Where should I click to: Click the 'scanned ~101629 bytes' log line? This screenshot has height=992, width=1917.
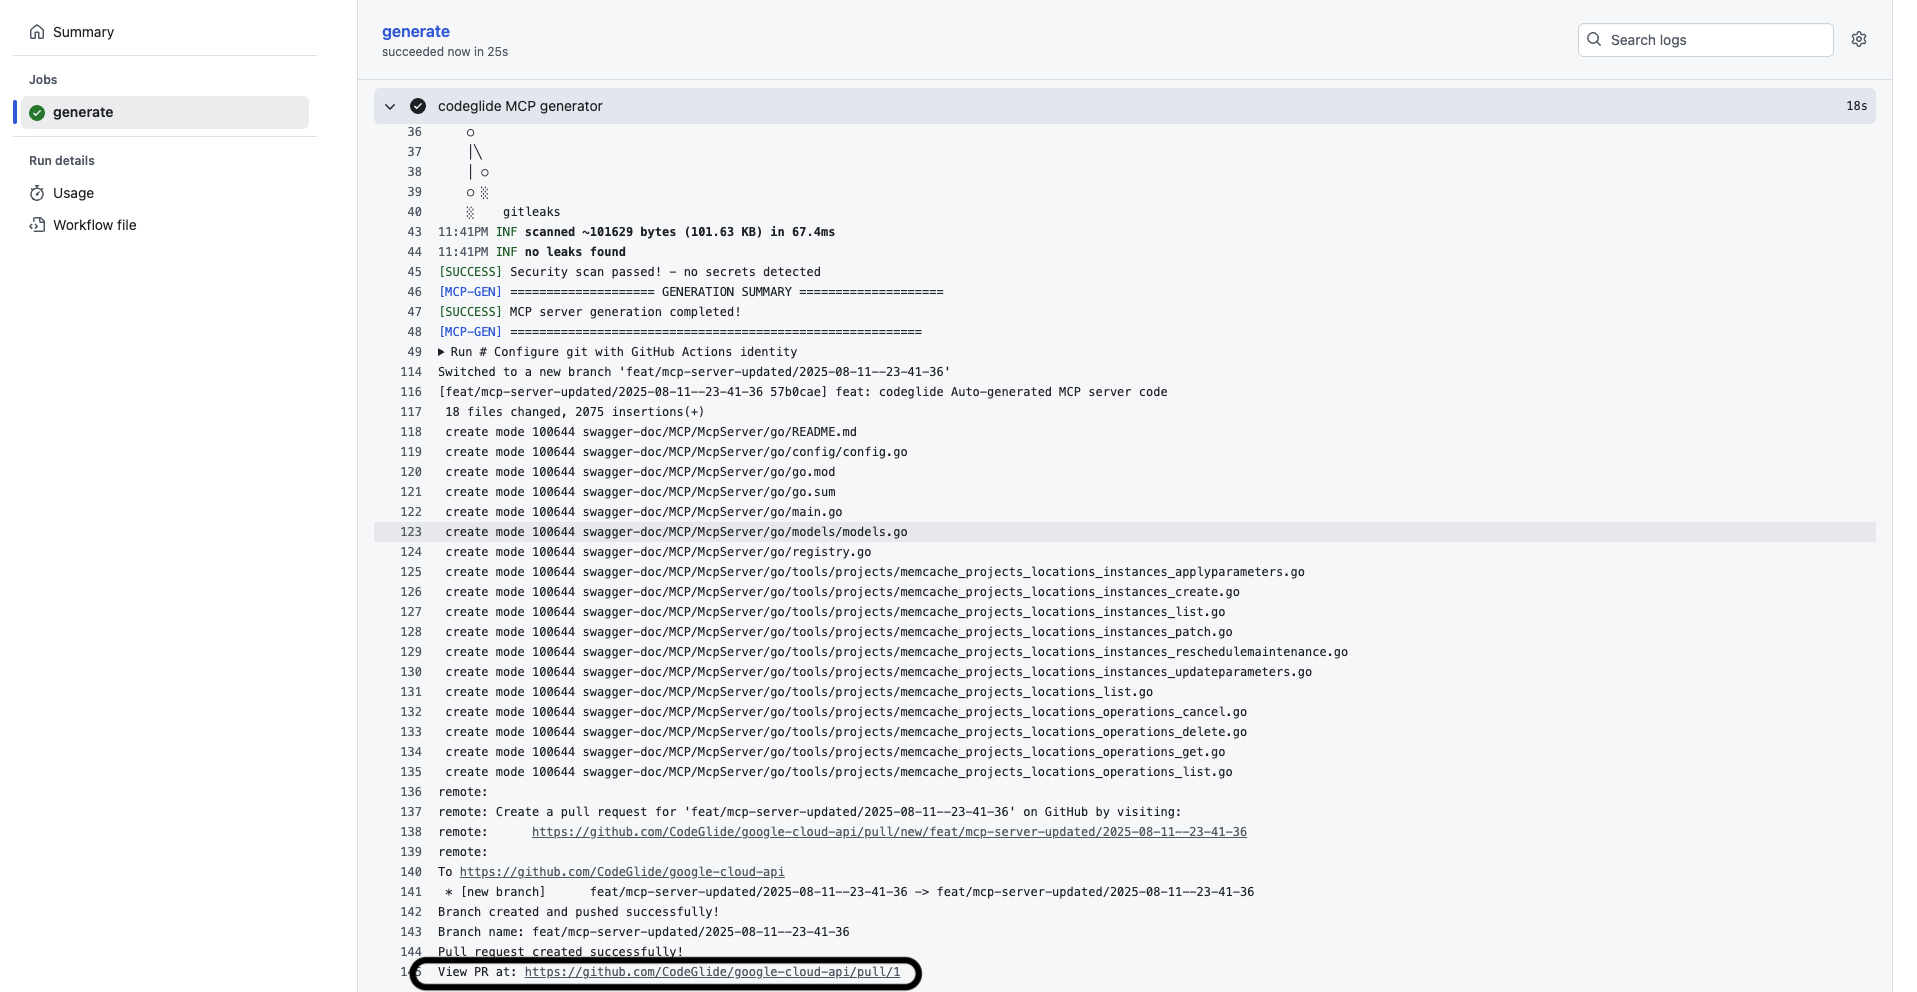[x=636, y=232]
